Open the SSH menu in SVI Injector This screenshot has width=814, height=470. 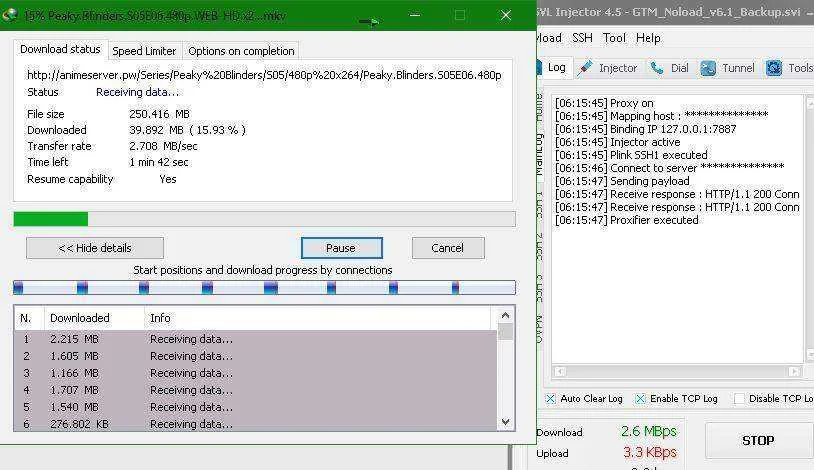click(x=582, y=38)
